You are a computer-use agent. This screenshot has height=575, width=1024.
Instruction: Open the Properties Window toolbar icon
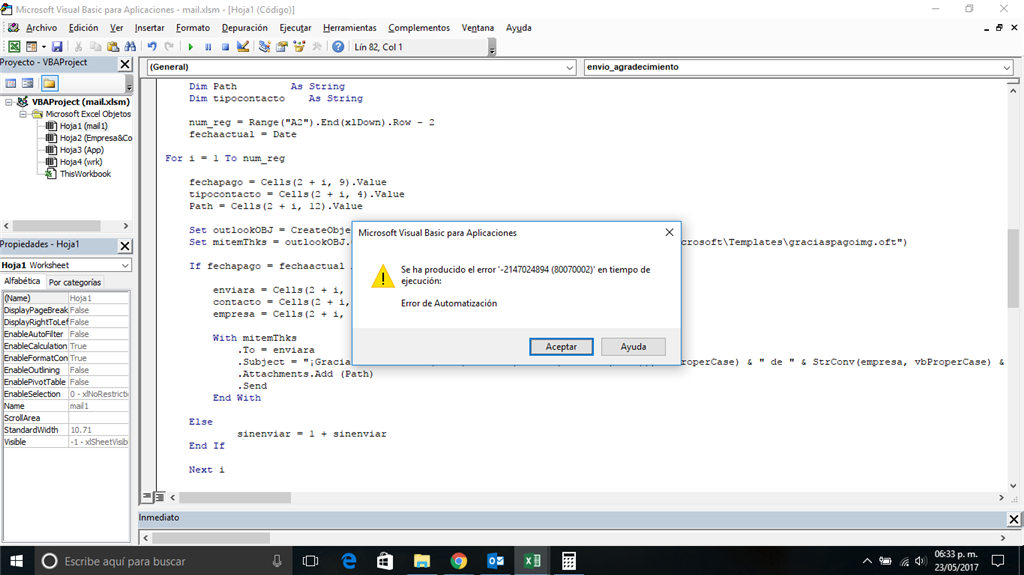click(282, 46)
